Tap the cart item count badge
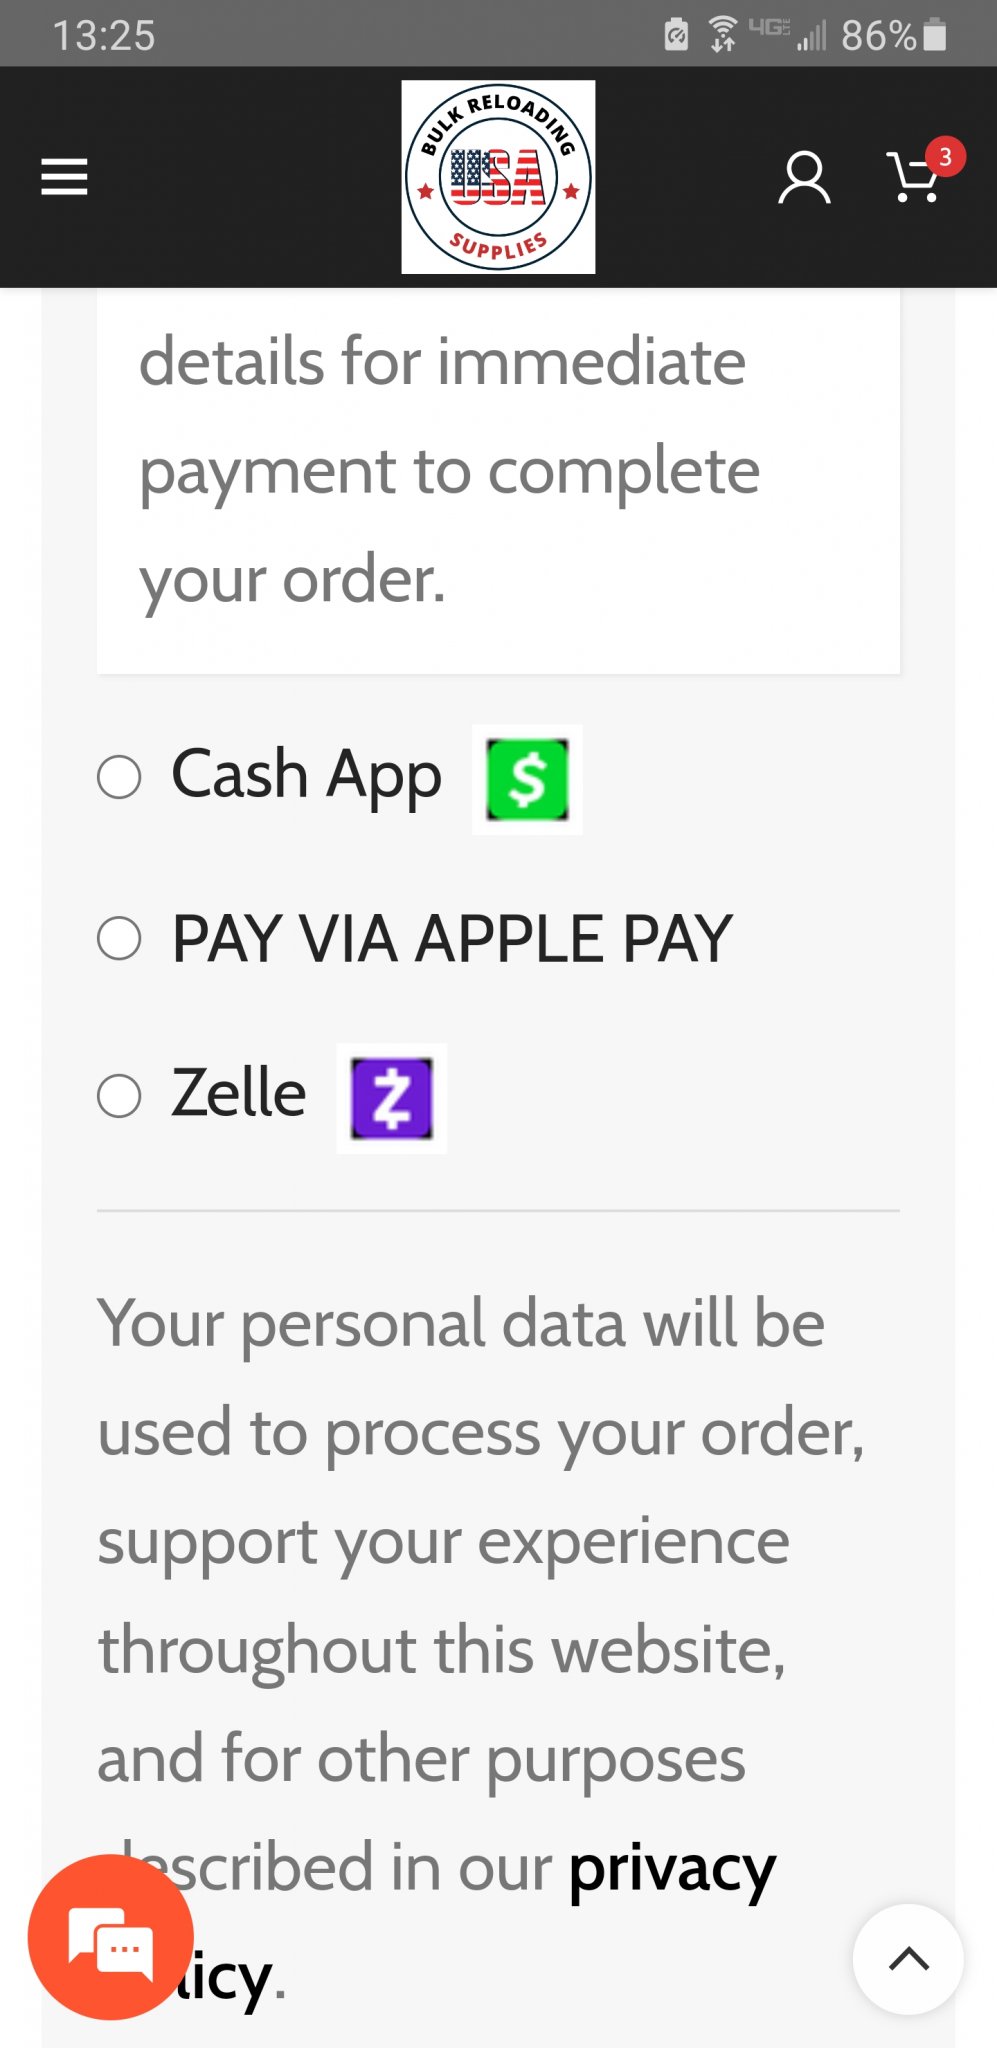Screen dimensions: 997x2048 [945, 157]
